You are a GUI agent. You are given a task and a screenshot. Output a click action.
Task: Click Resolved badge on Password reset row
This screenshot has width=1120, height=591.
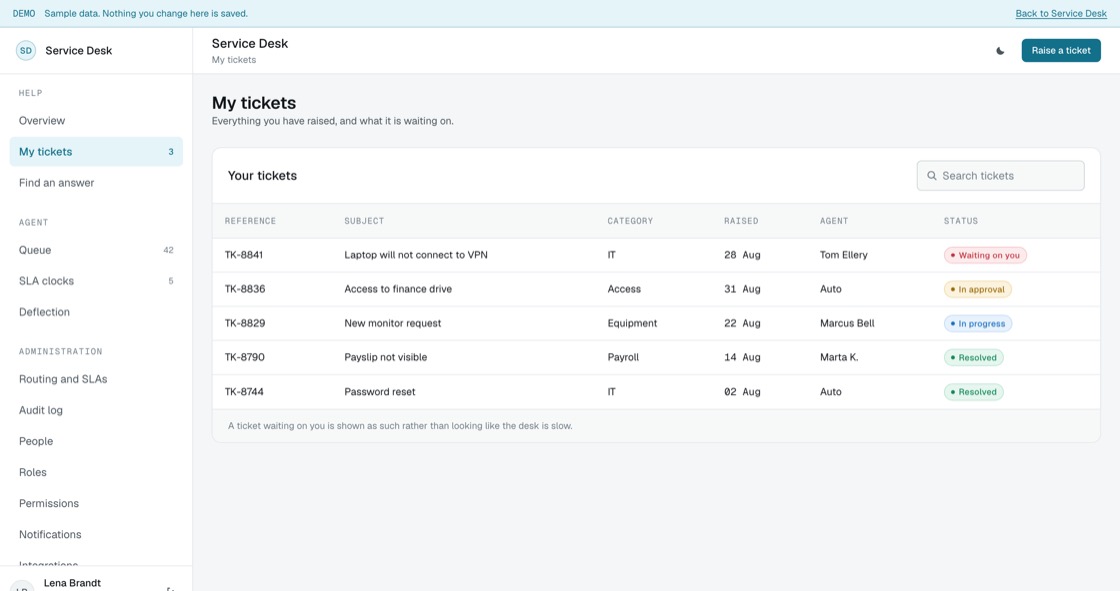click(974, 392)
